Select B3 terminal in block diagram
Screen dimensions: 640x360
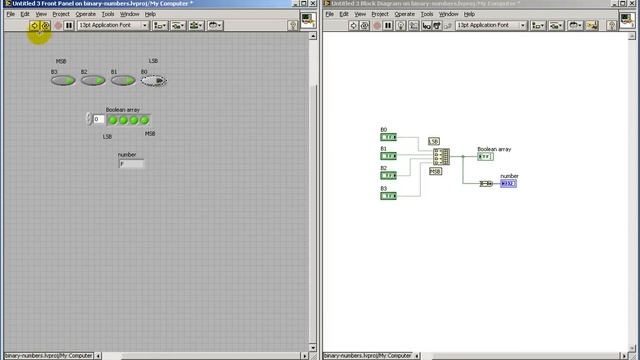[388, 196]
